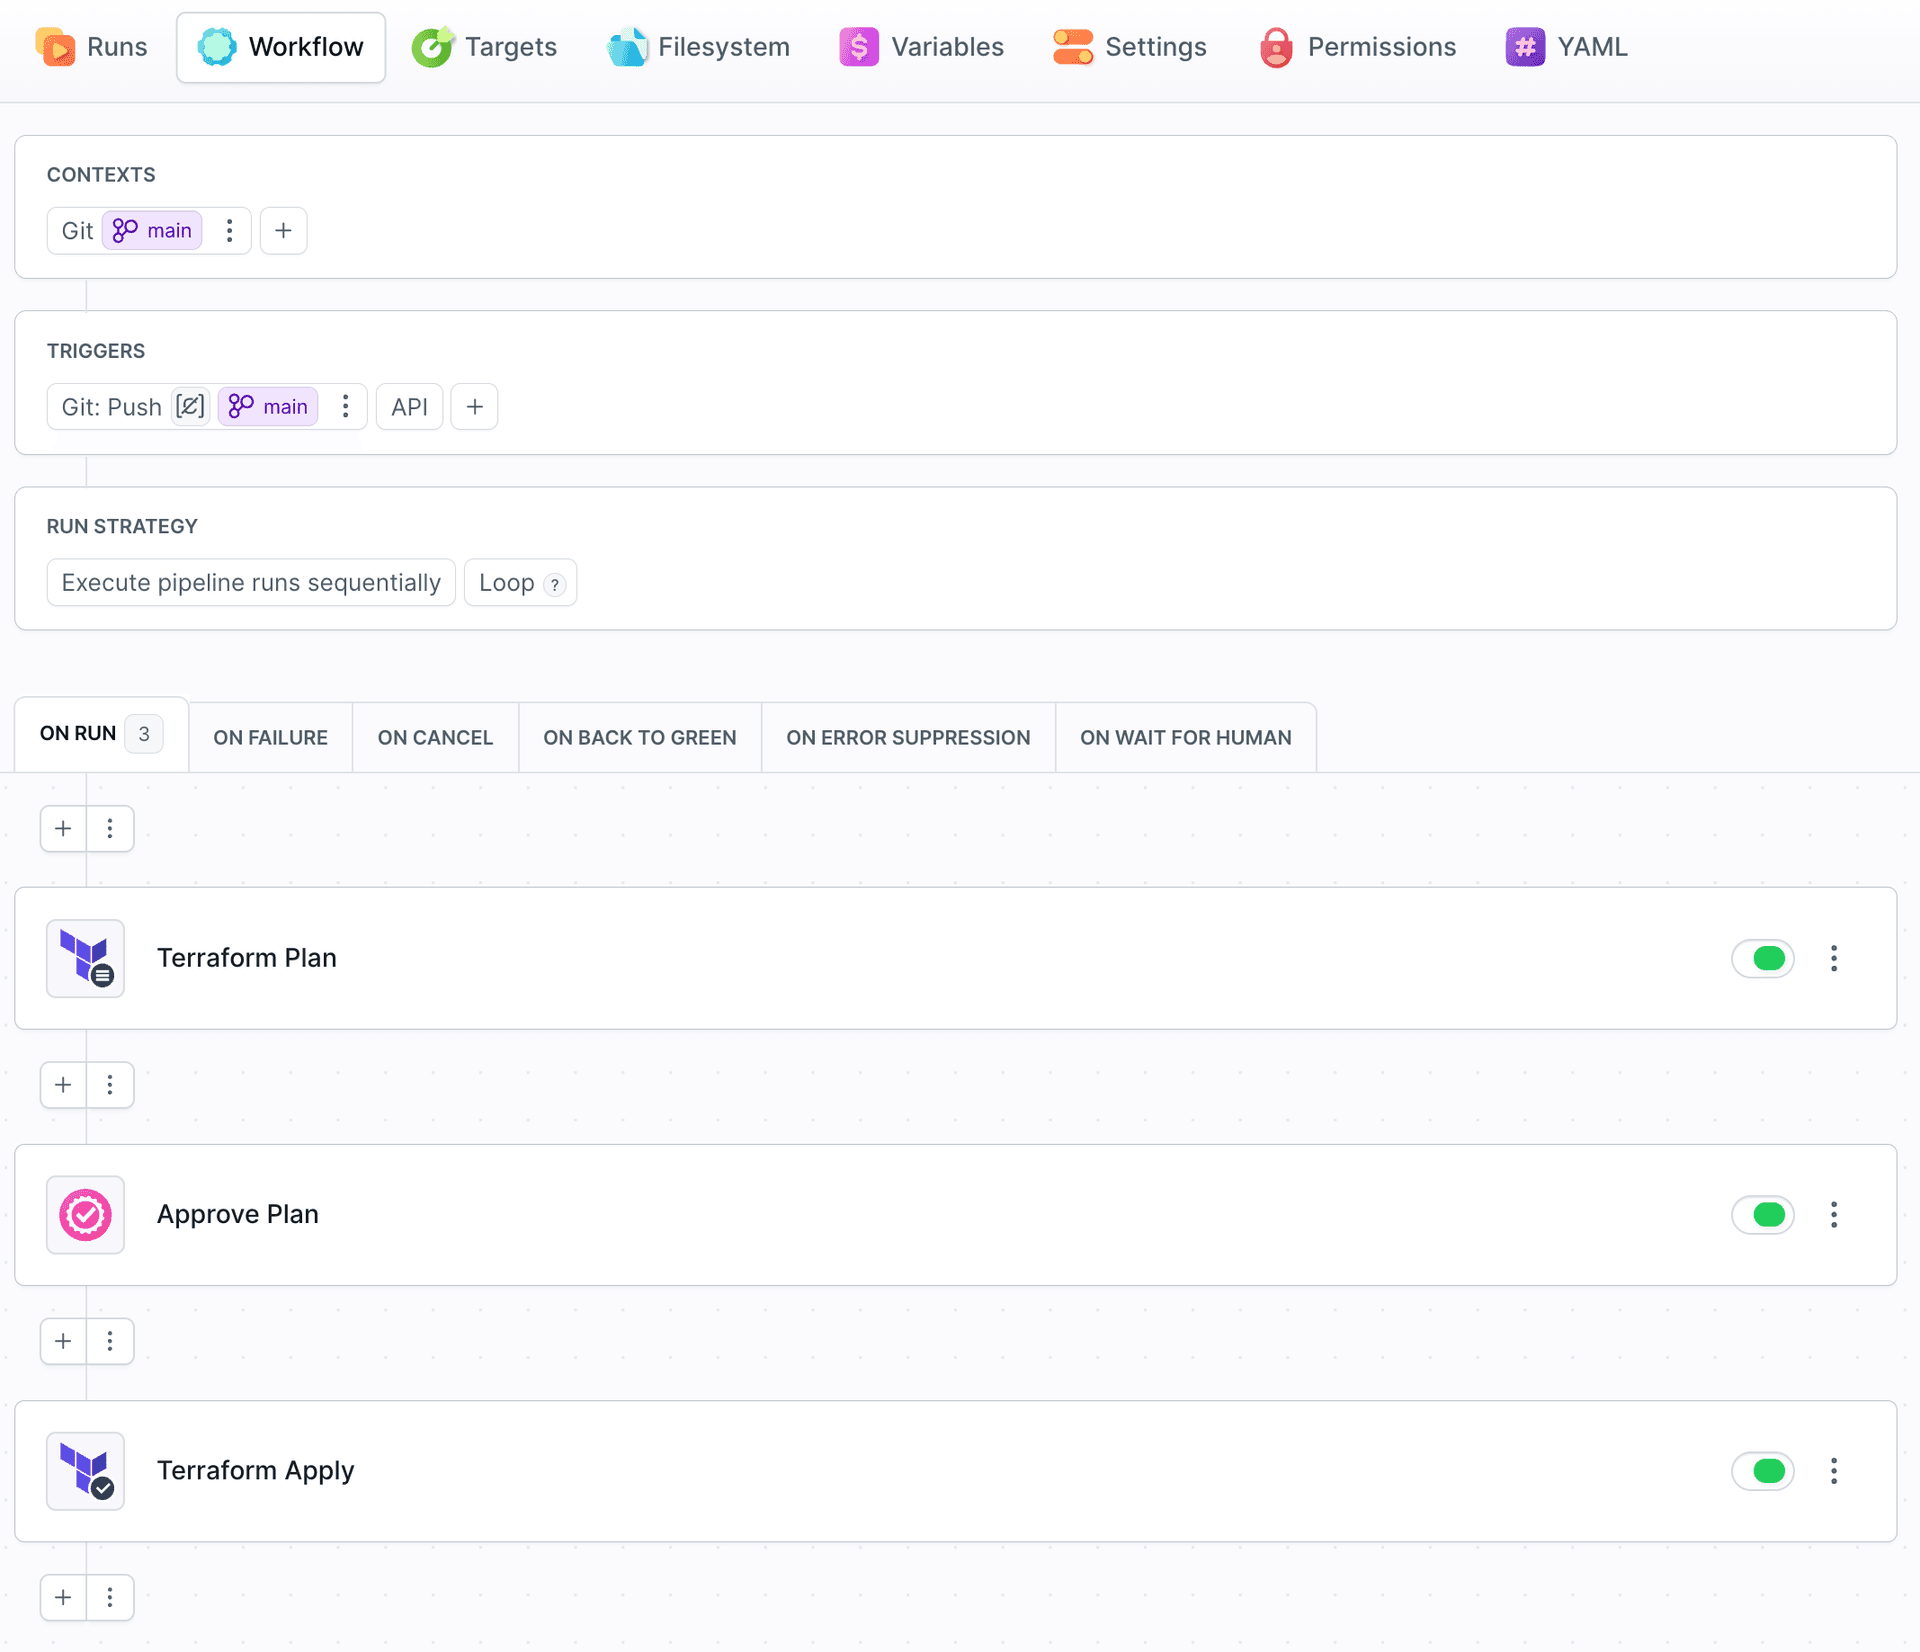Disable the Approve Plan action toggle

point(1763,1214)
